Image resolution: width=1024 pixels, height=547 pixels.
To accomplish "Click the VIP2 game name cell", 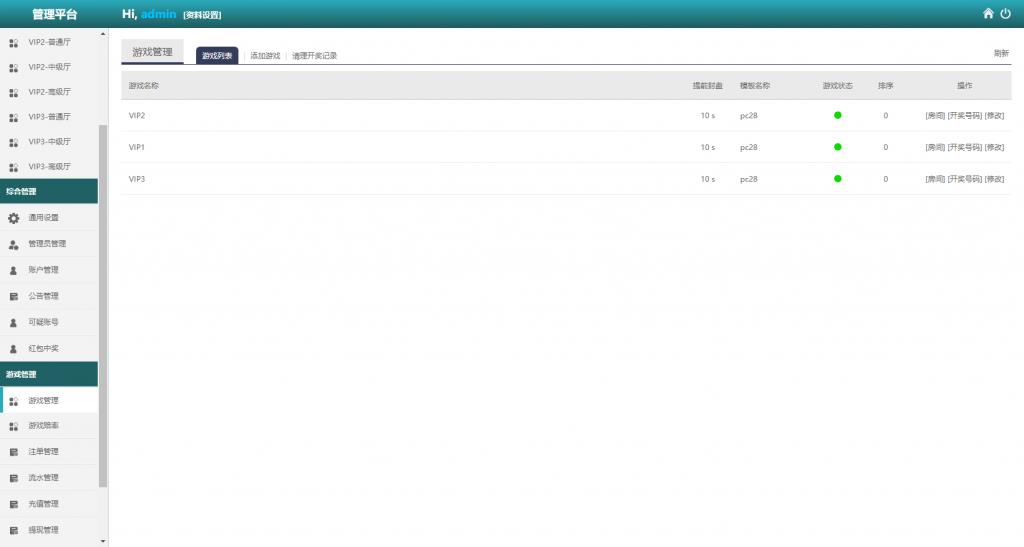I will (x=136, y=116).
